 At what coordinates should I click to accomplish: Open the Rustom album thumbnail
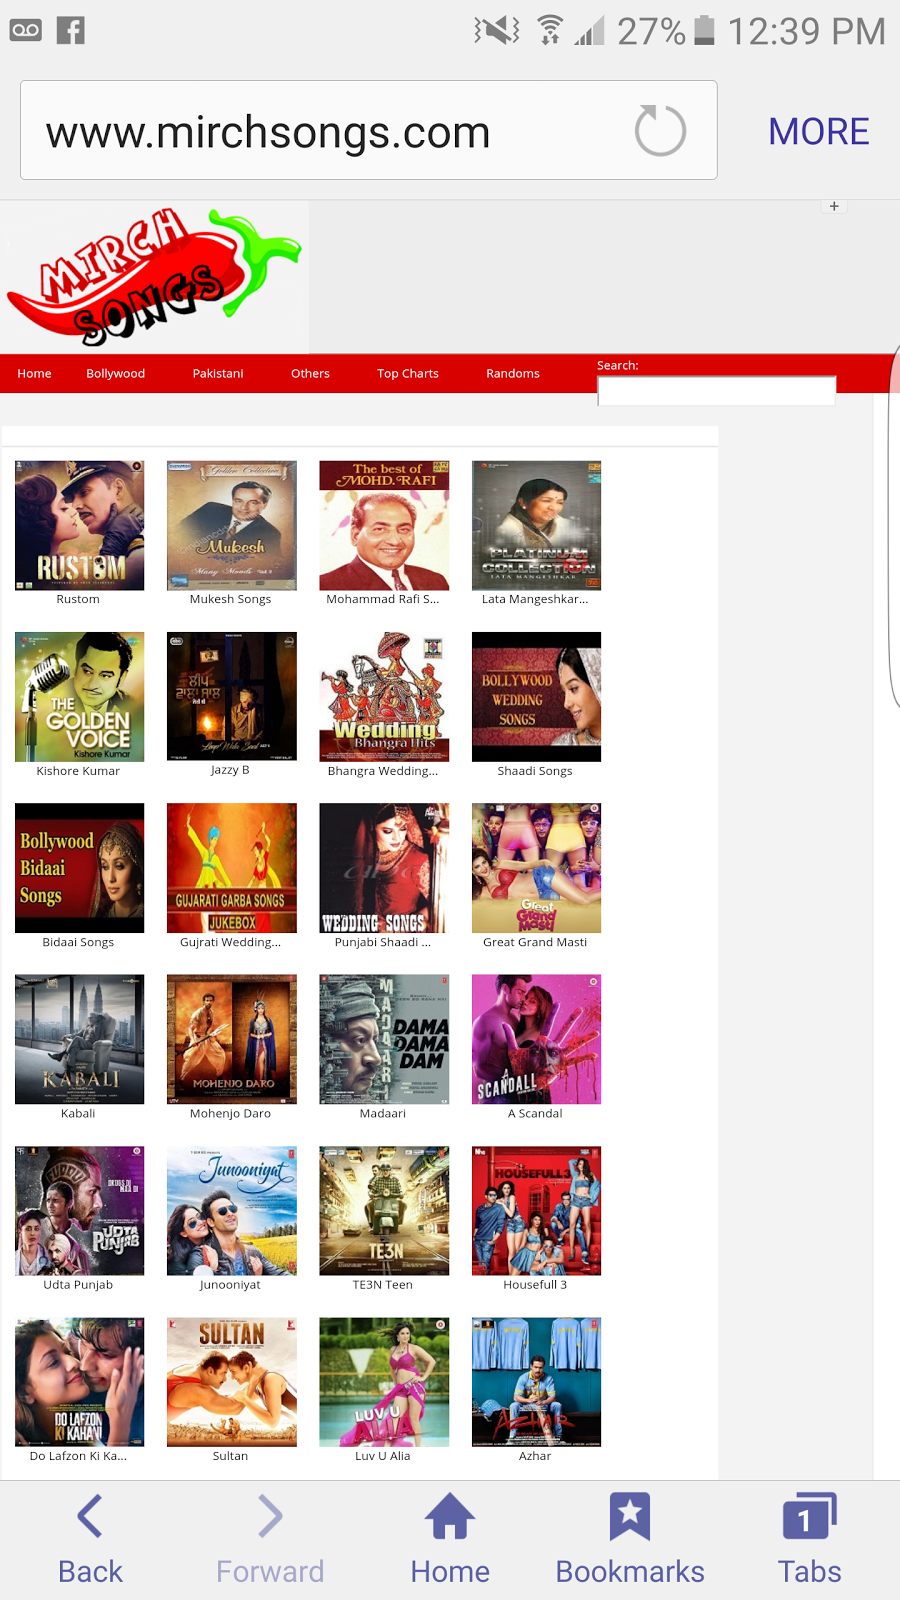click(x=79, y=525)
